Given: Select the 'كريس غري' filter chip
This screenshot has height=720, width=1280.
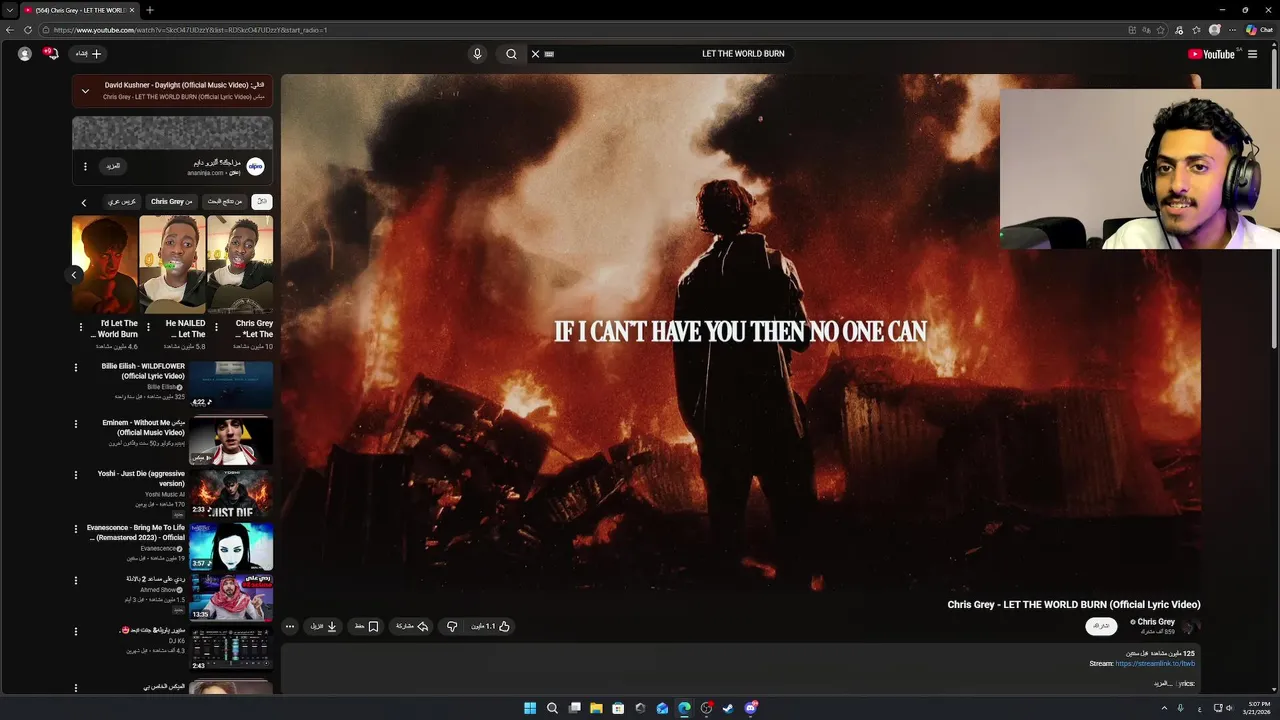Looking at the screenshot, I should [x=122, y=201].
